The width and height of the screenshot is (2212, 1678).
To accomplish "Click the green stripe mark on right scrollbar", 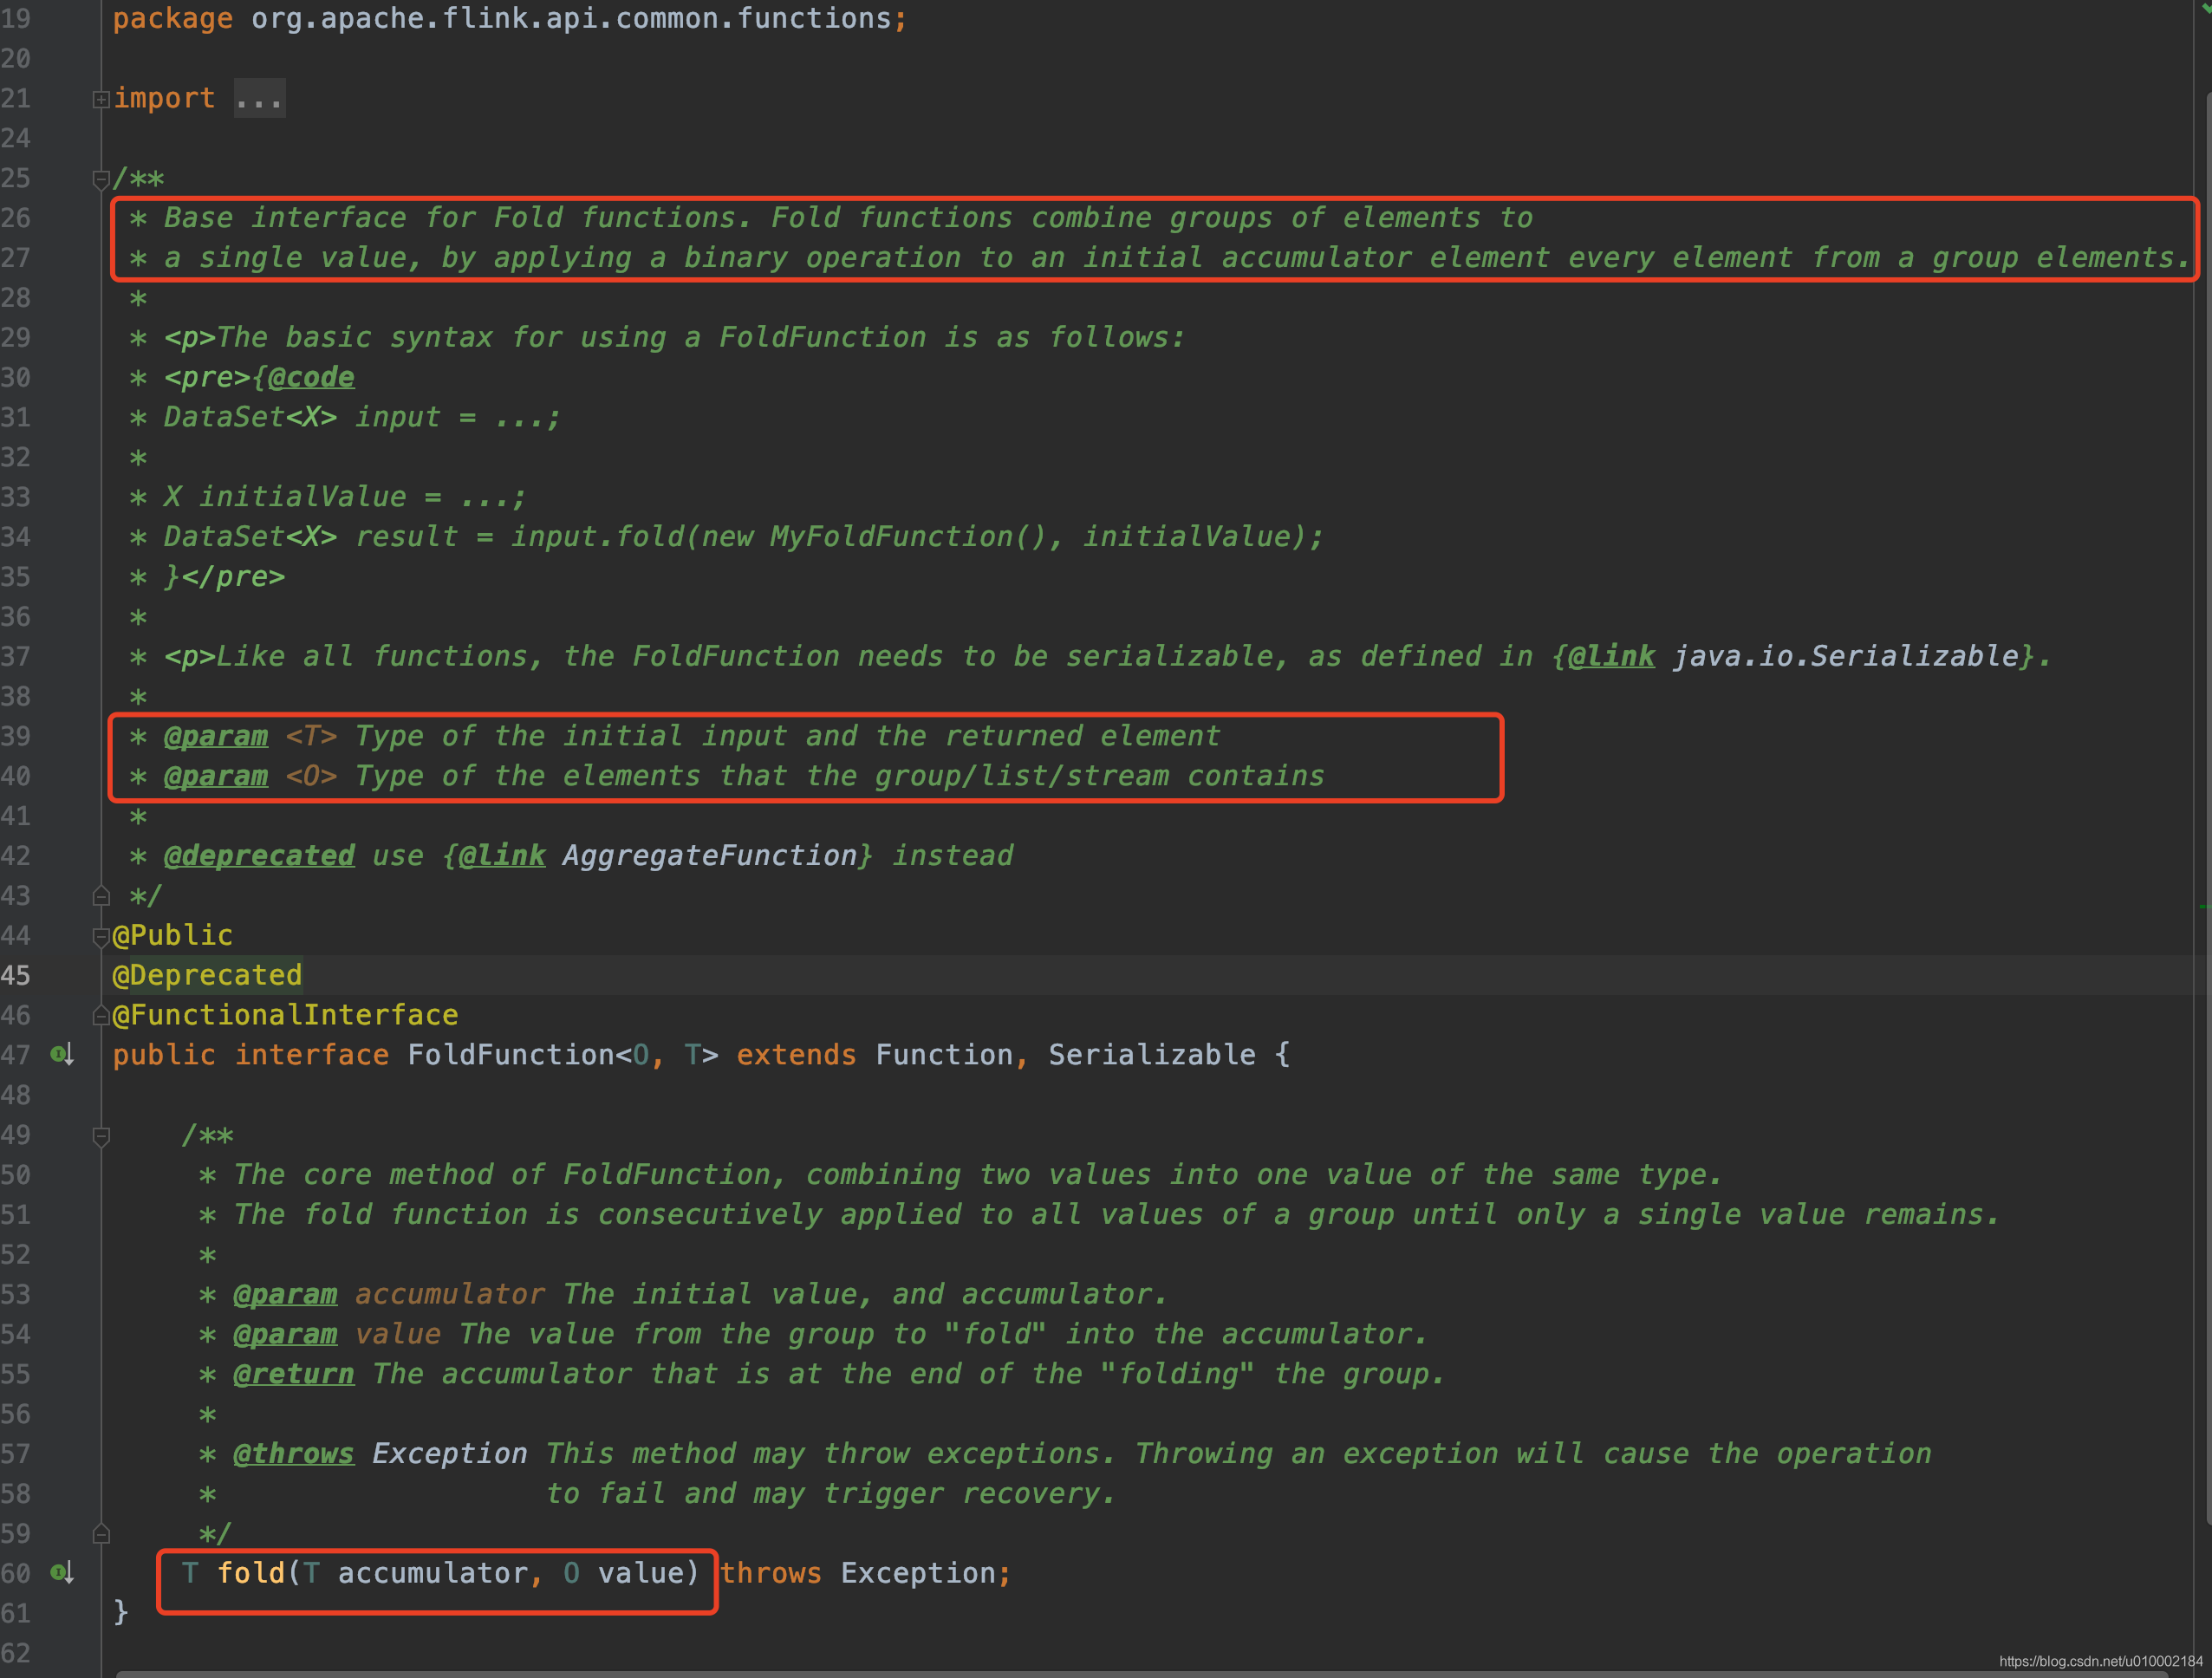I will 2204,906.
